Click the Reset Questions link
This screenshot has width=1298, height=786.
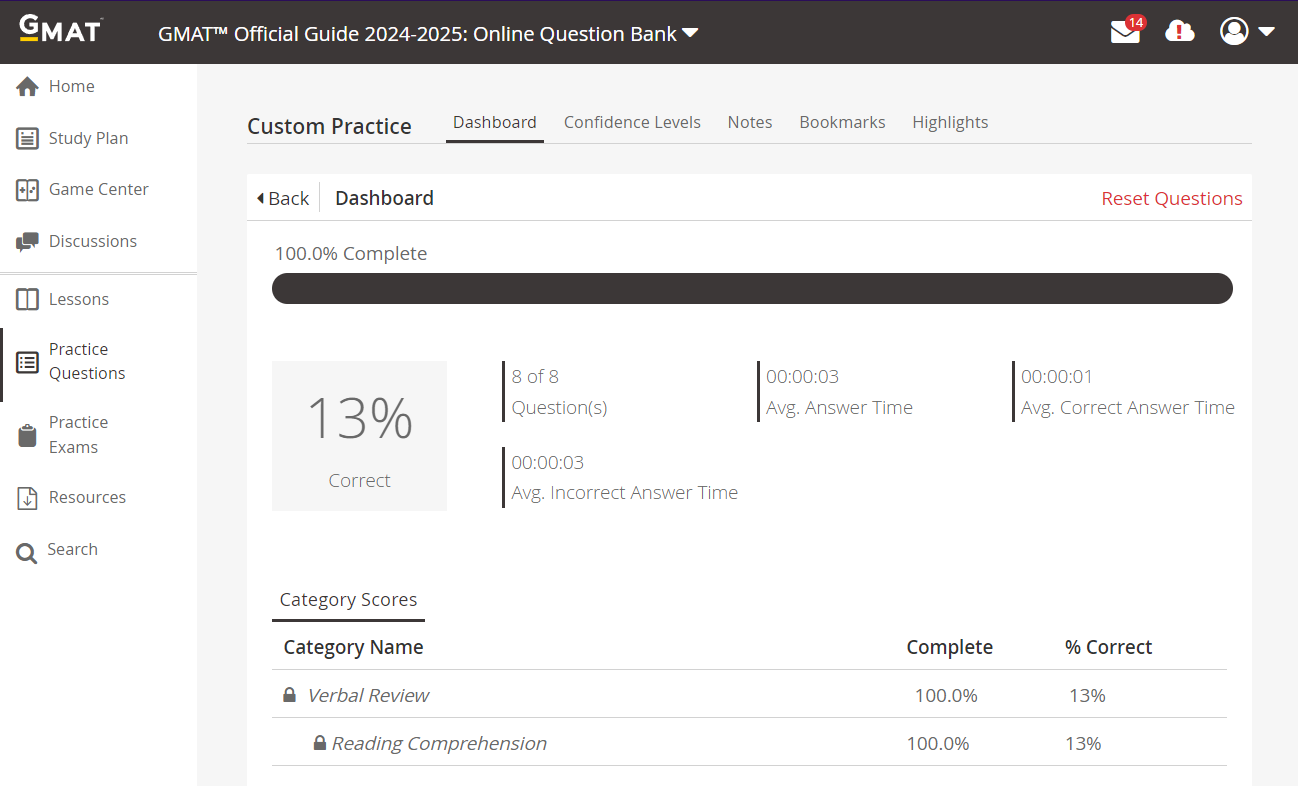(x=1171, y=198)
